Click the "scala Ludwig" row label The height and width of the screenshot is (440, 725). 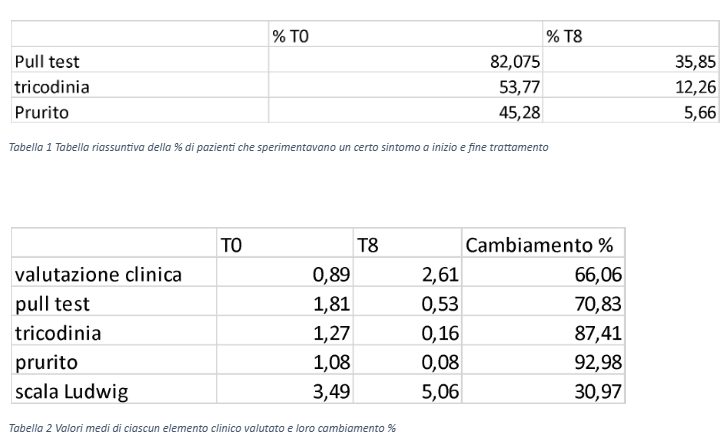[x=71, y=391]
